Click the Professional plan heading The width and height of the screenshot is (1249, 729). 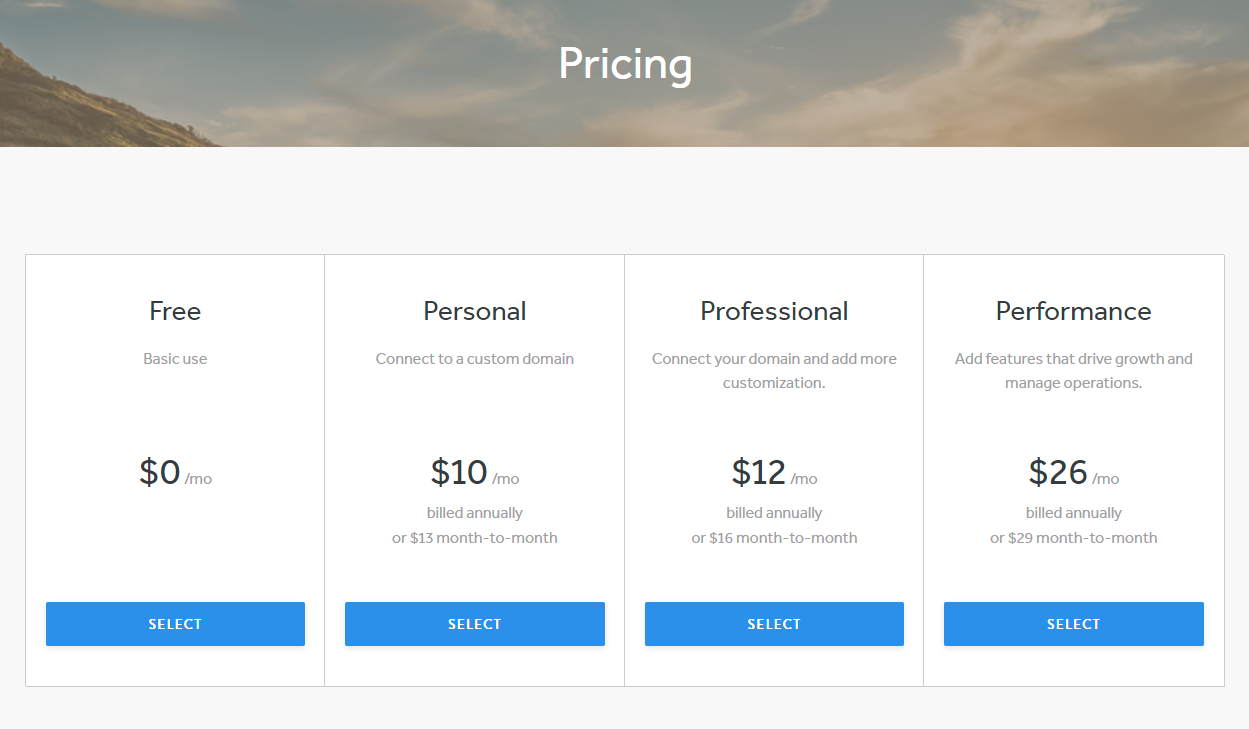pyautogui.click(x=774, y=311)
